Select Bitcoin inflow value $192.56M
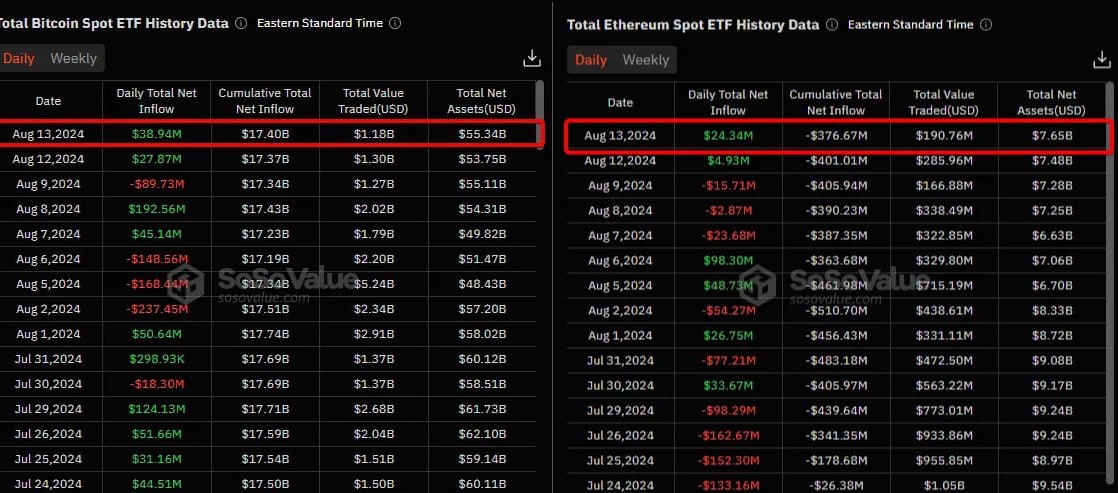 click(x=156, y=209)
